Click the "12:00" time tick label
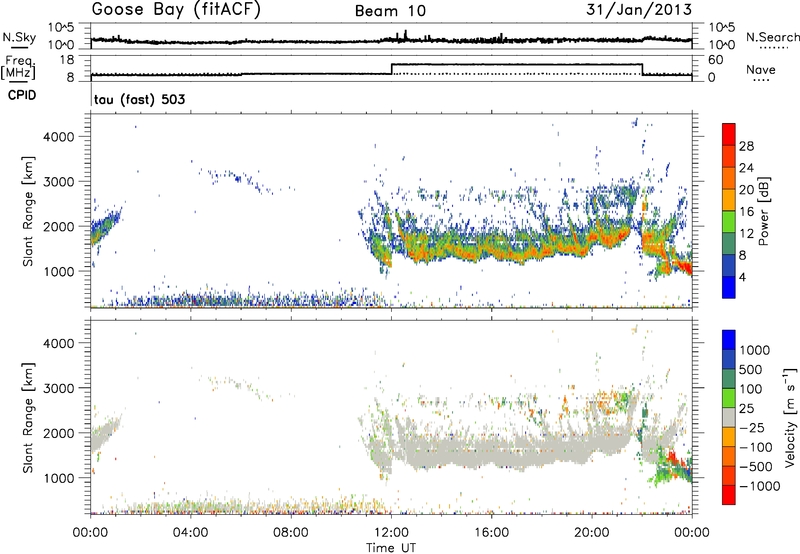This screenshot has width=800, height=554. point(391,533)
